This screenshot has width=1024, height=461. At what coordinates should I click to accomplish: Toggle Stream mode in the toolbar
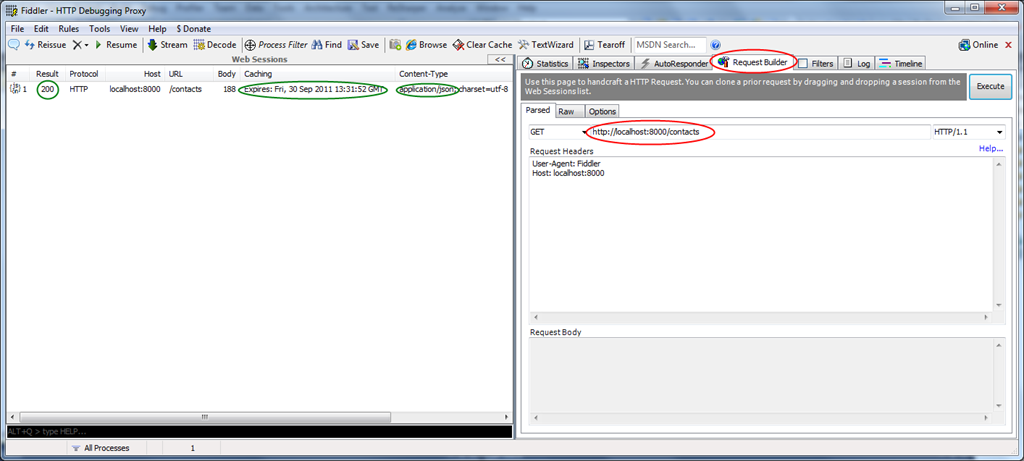click(x=167, y=45)
